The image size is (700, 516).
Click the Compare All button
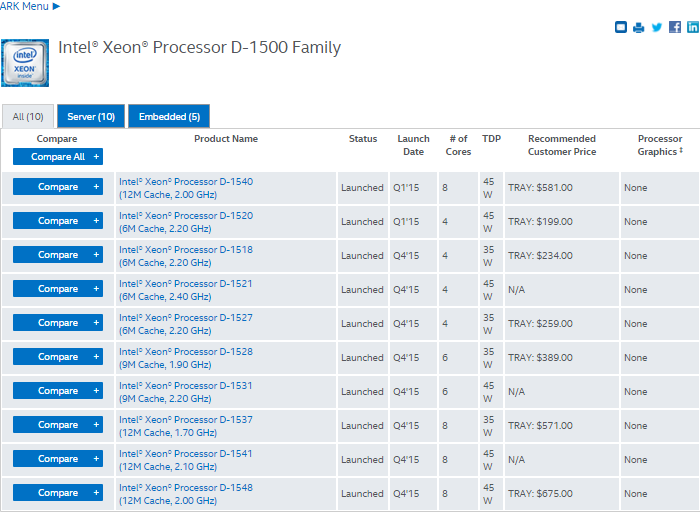(x=58, y=157)
